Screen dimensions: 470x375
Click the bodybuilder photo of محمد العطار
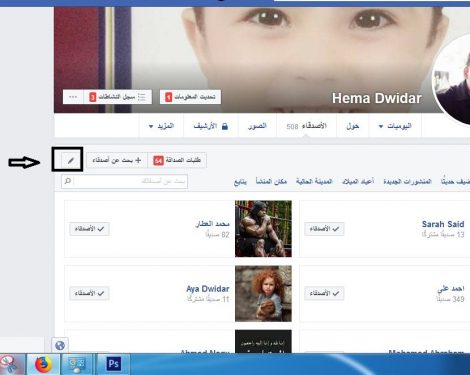pos(263,229)
